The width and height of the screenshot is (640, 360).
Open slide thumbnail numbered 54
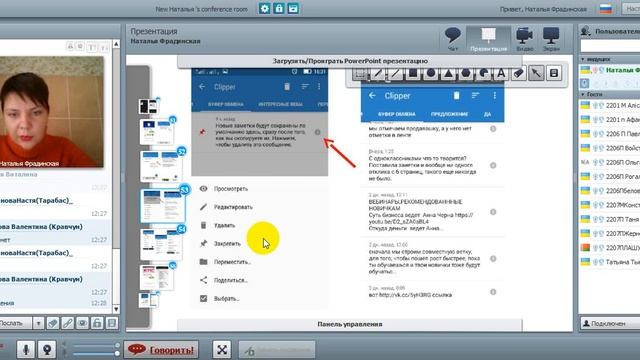(x=162, y=244)
